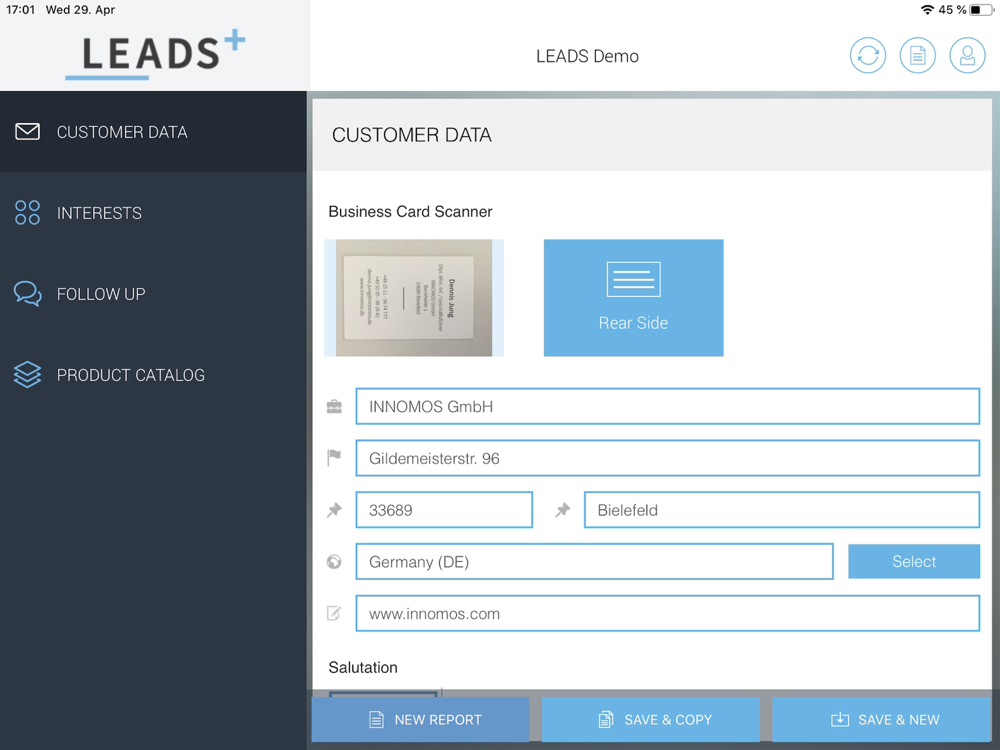Open the reports document icon in header
This screenshot has height=750, width=1000.
click(x=917, y=55)
